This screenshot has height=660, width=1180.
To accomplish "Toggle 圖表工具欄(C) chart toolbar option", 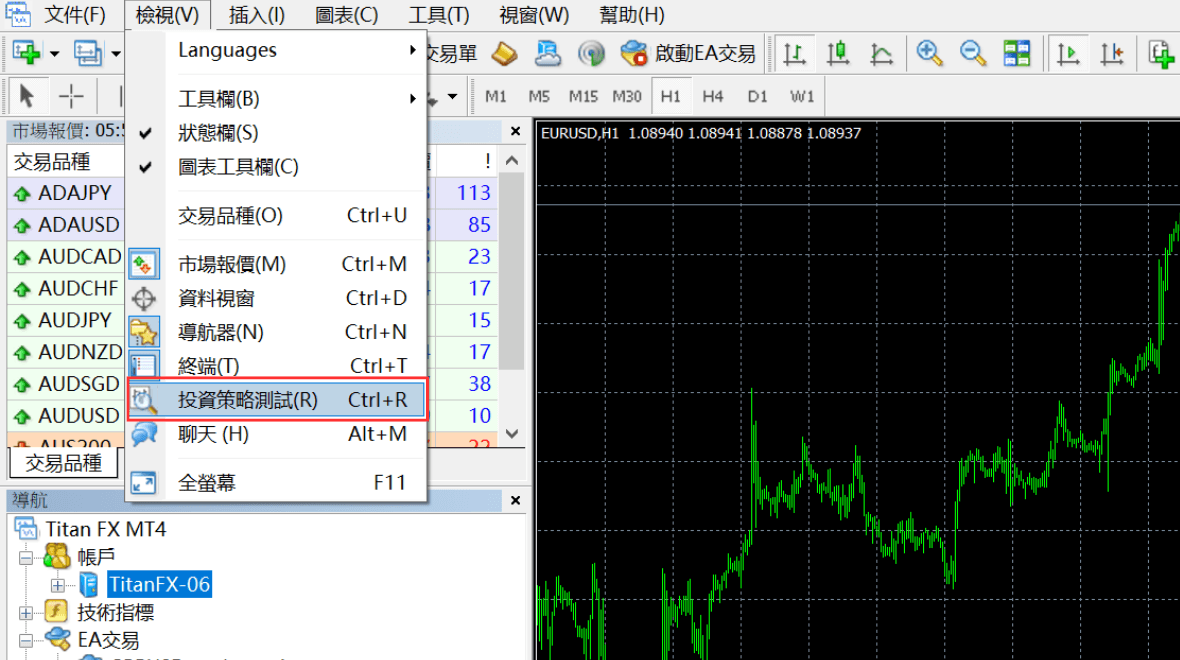I will click(x=238, y=167).
